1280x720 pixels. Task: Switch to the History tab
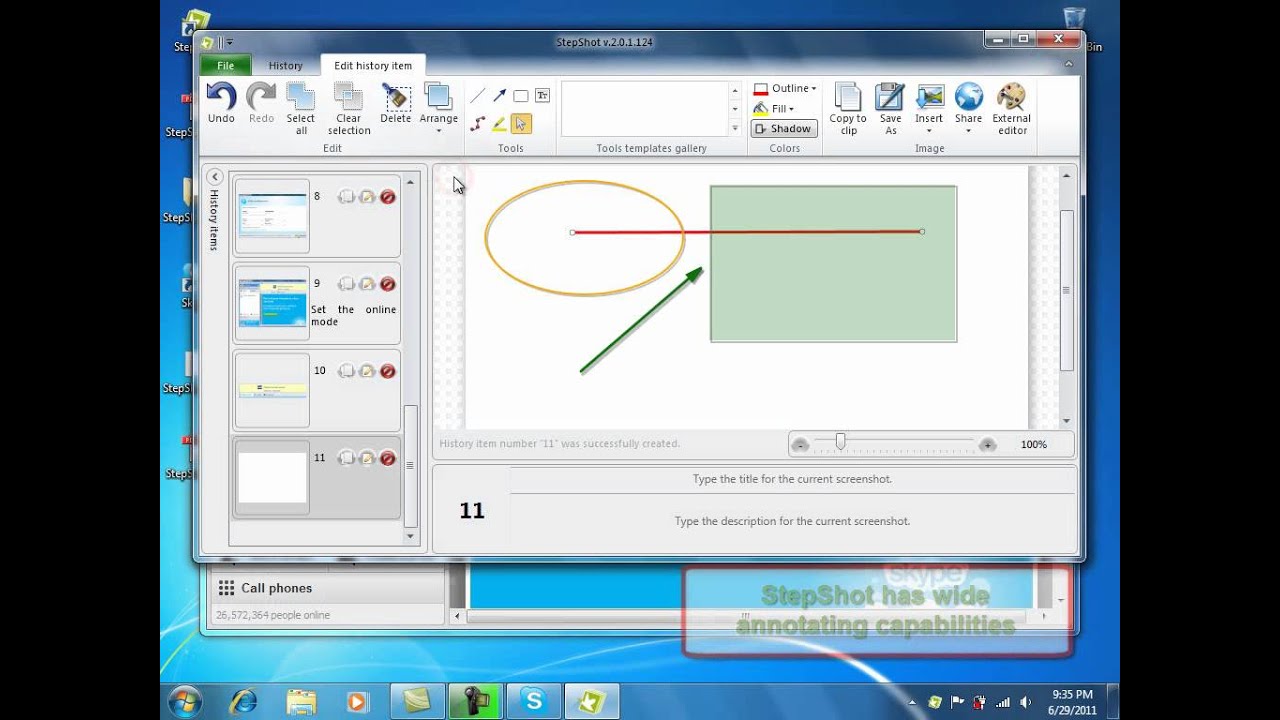pyautogui.click(x=285, y=66)
